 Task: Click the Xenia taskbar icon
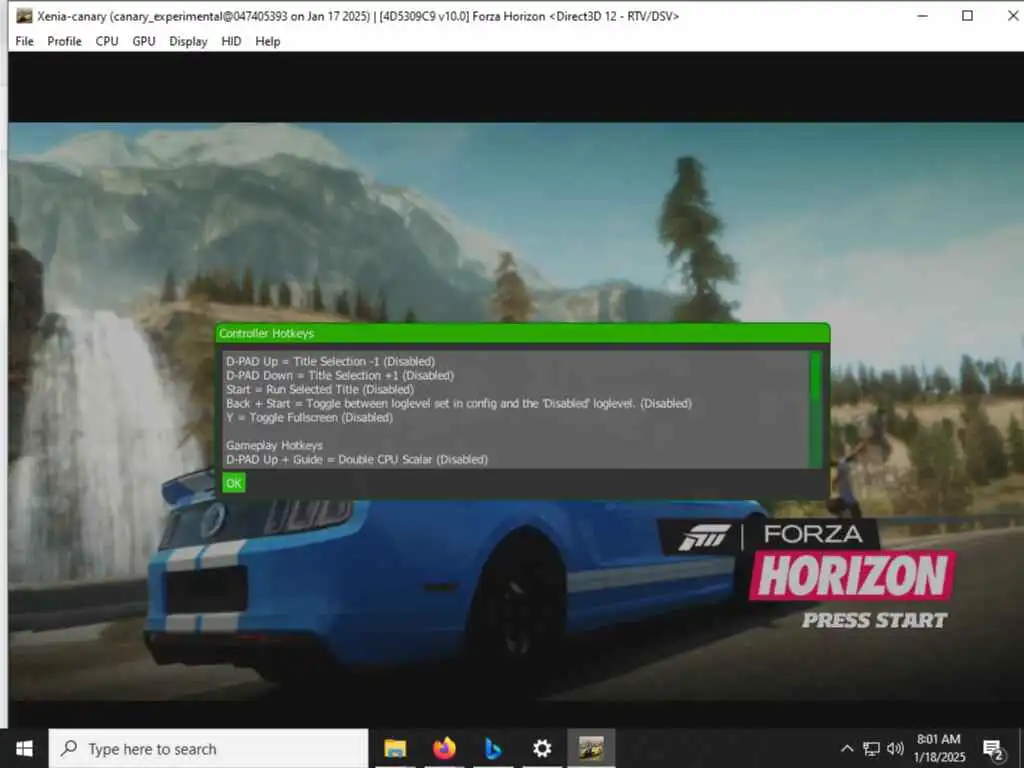tap(591, 748)
